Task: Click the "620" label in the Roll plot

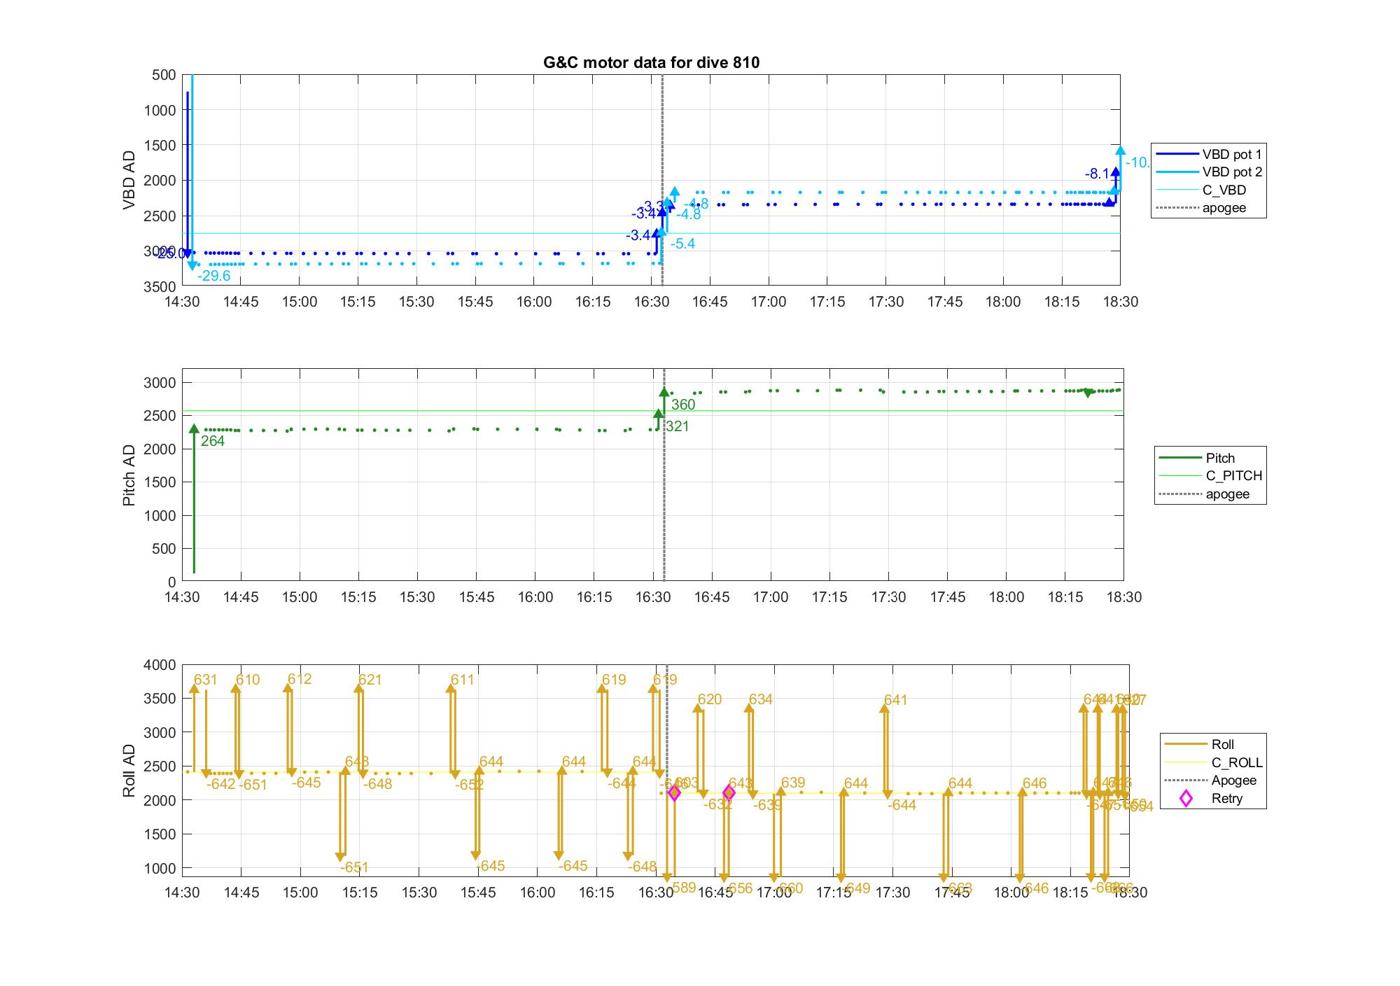Action: coord(709,700)
